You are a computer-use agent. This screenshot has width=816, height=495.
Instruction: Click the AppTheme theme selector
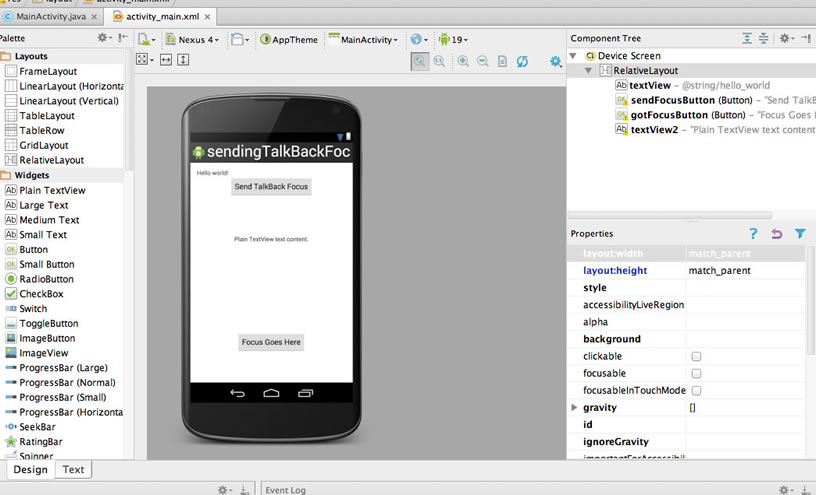pos(289,40)
